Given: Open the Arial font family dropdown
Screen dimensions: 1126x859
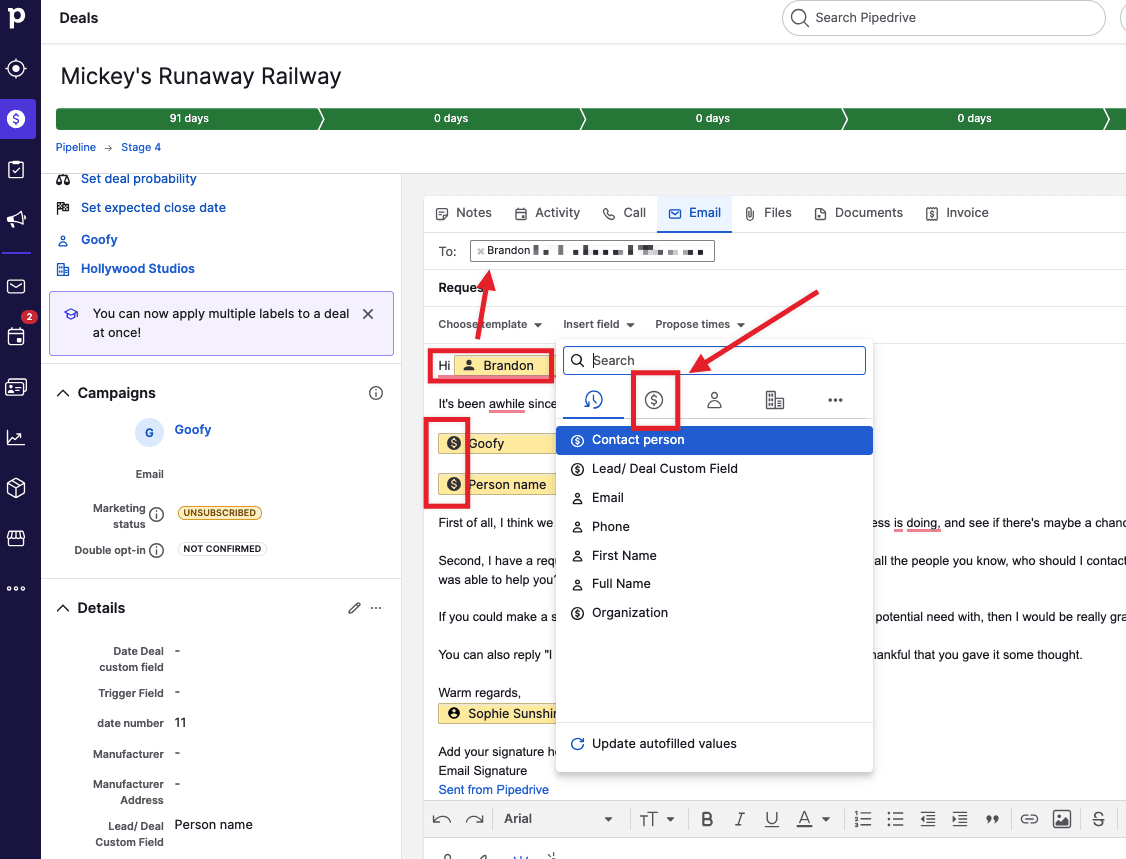Looking at the screenshot, I should coord(558,819).
